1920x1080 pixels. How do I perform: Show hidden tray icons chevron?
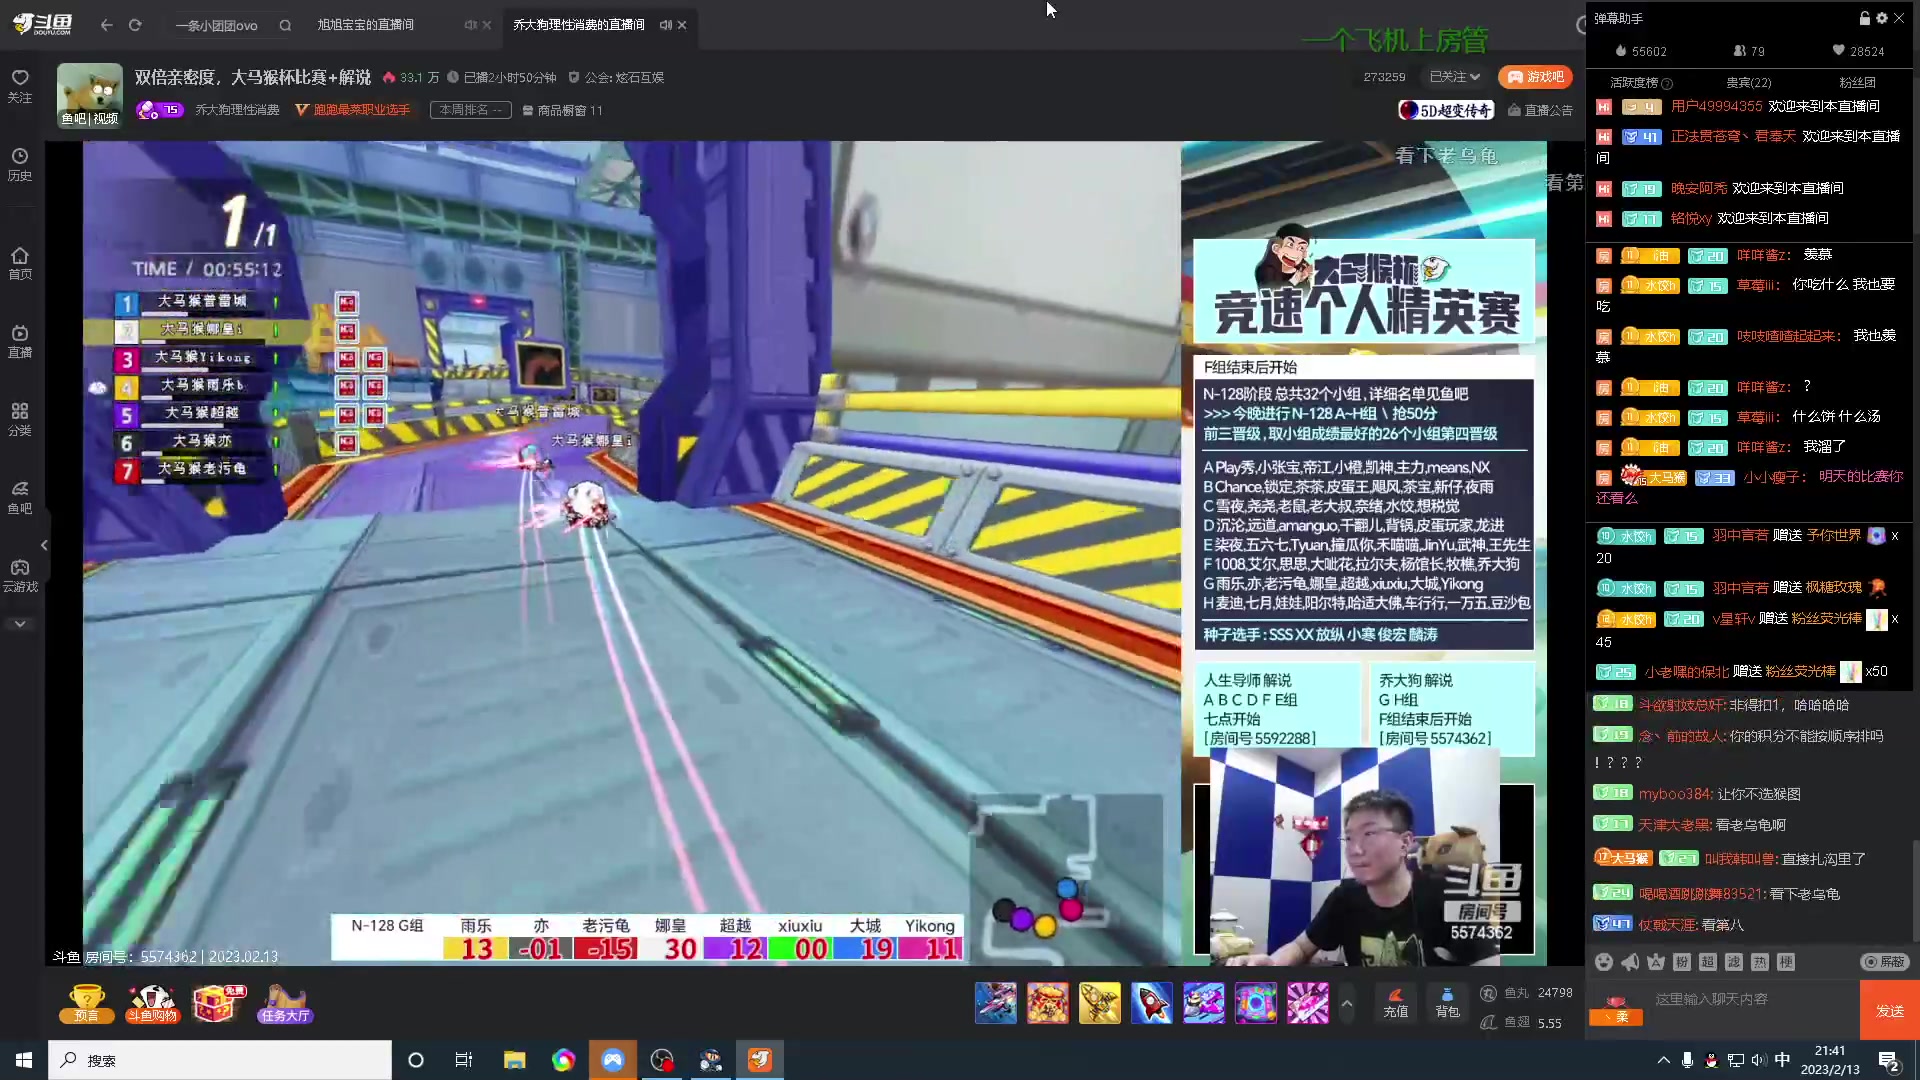tap(1663, 1060)
